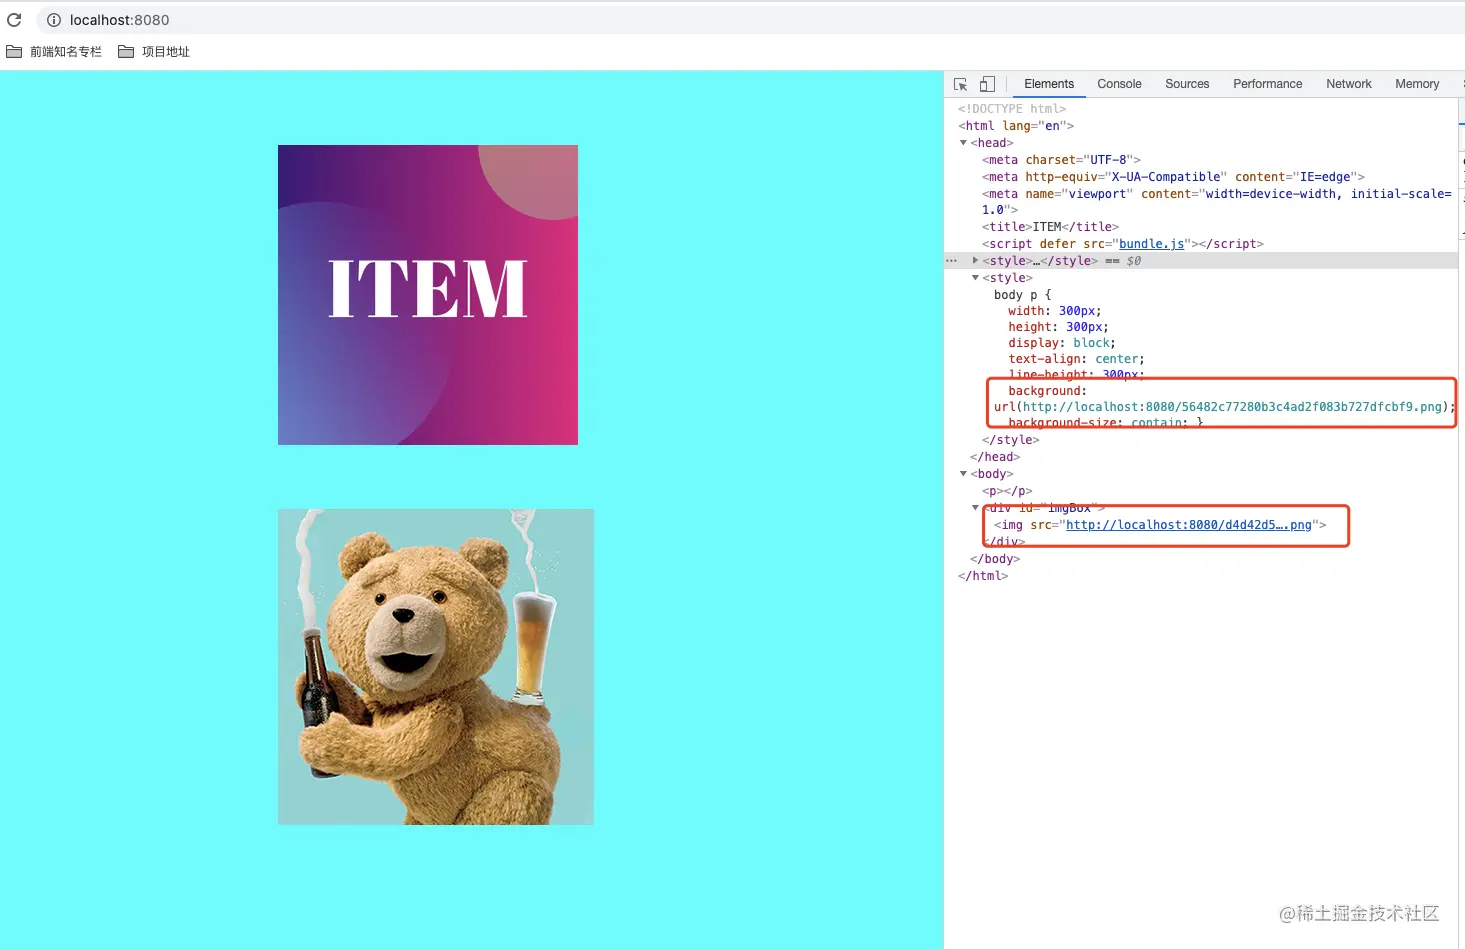Open the 前端知名专栏 bookmark folder
Screen dimensions: 1465x949
click(55, 52)
